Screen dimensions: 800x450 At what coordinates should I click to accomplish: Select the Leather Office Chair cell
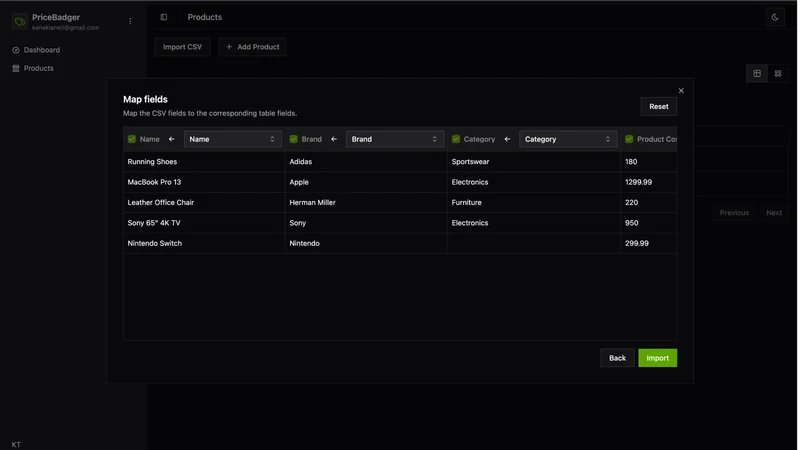click(x=204, y=203)
